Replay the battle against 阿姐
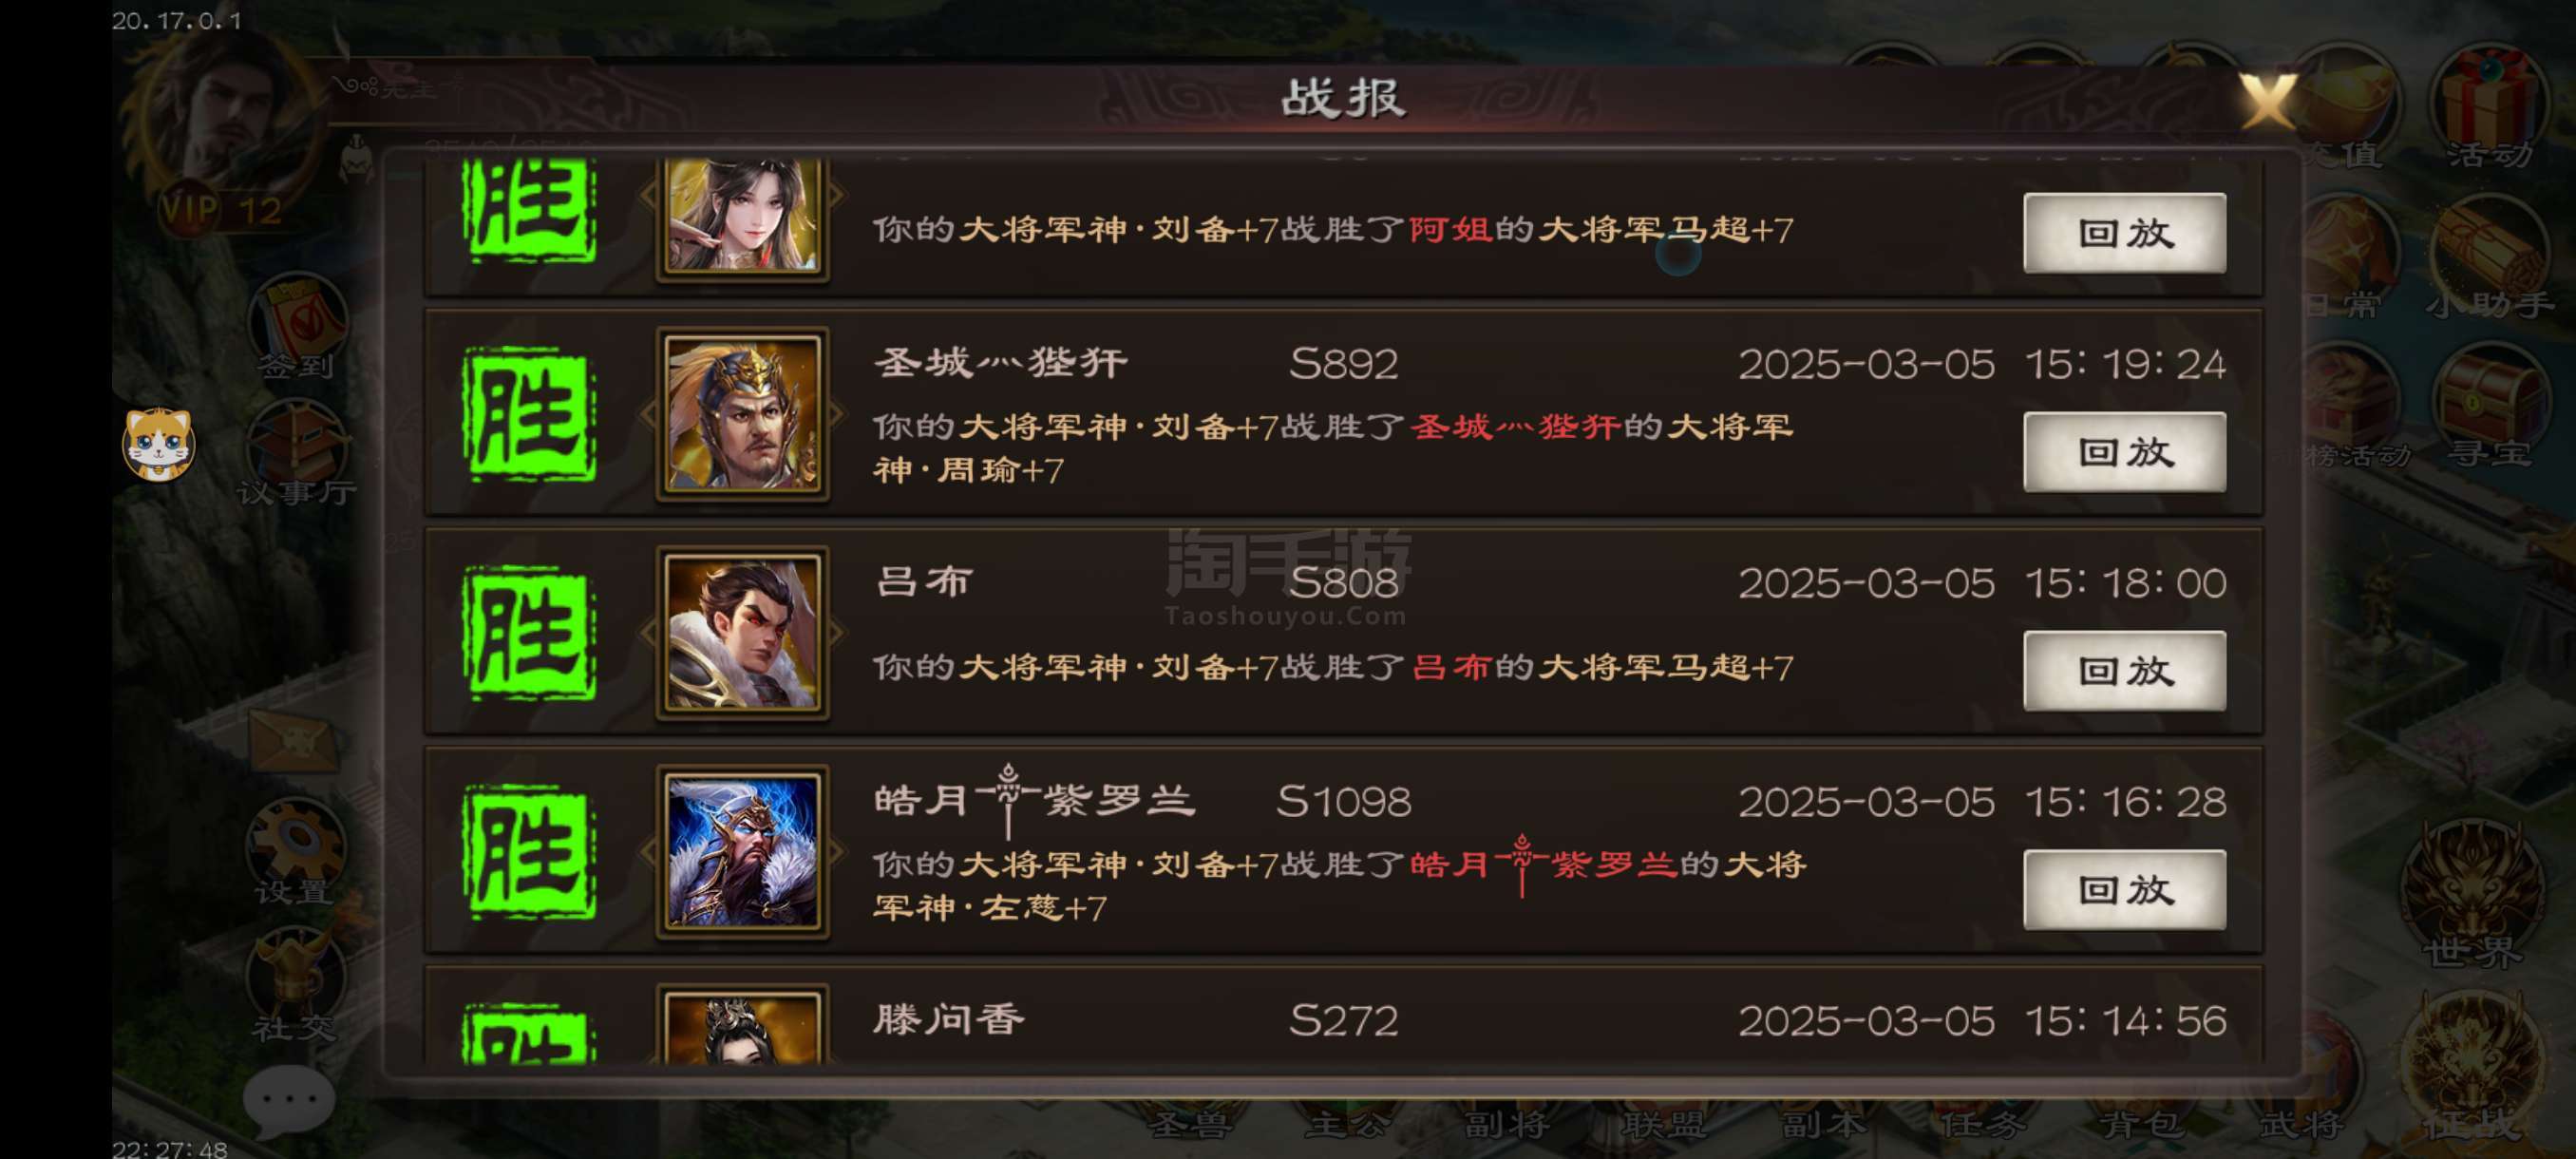 [x=2124, y=233]
